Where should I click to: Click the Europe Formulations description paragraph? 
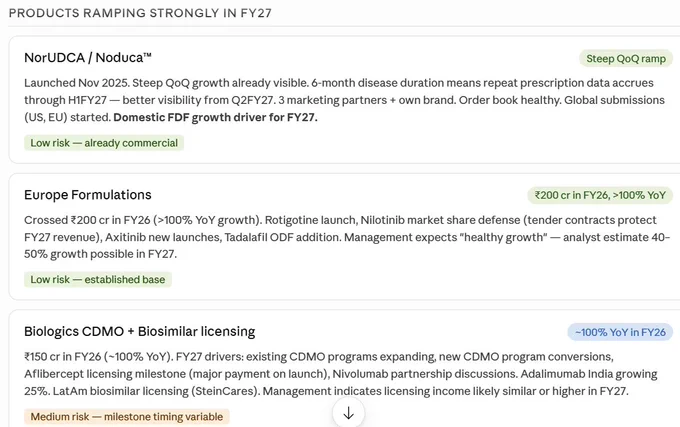pyautogui.click(x=347, y=237)
